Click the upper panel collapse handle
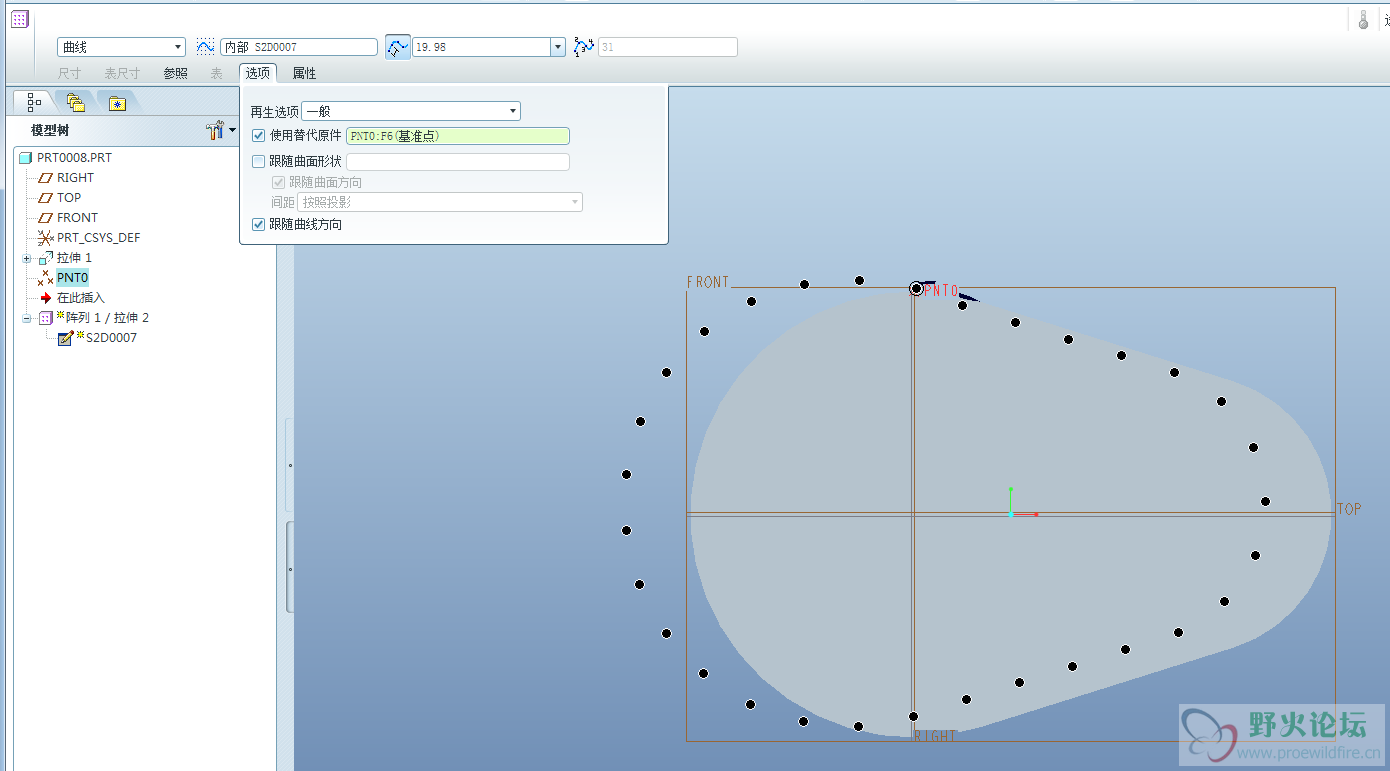1390x771 pixels. click(290, 465)
